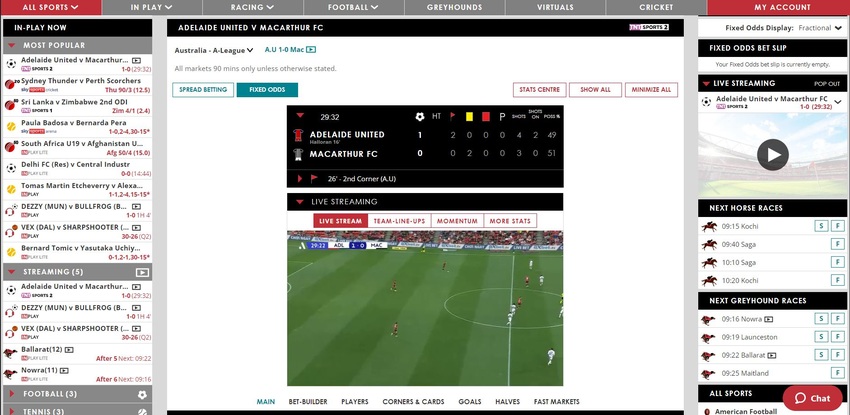Play the live stream preview video

(772, 155)
